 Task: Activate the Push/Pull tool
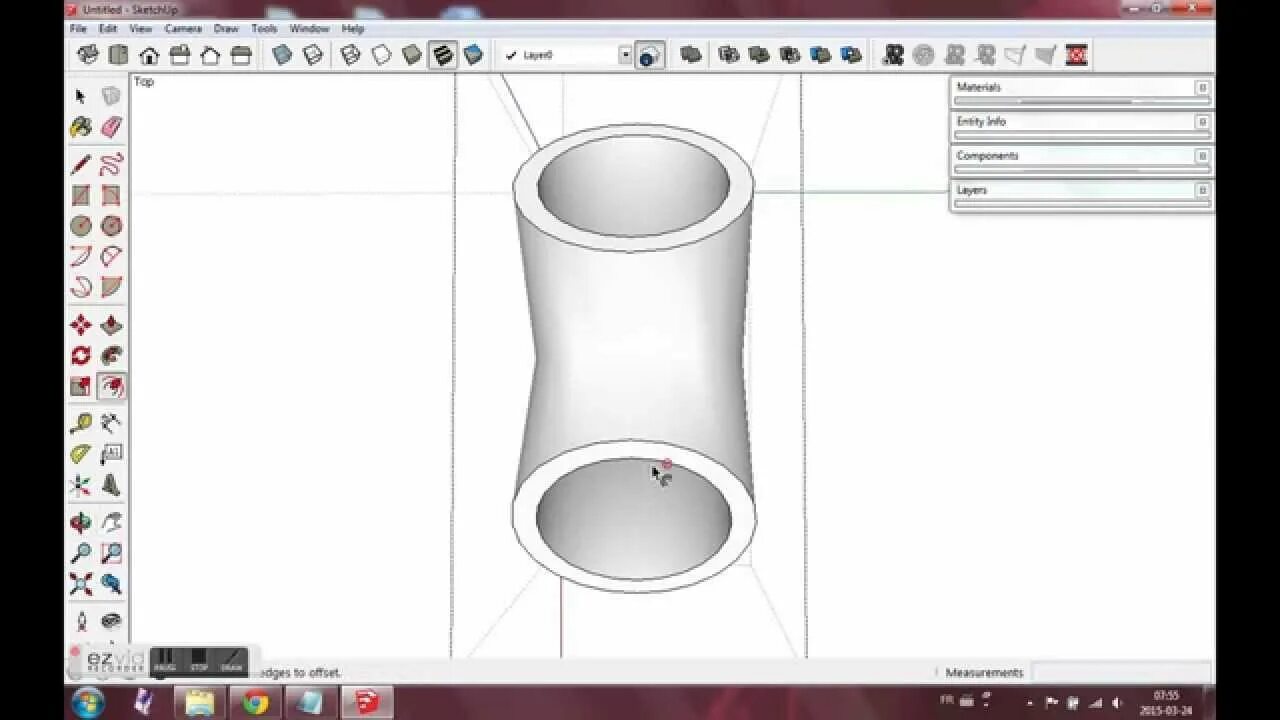pyautogui.click(x=111, y=325)
